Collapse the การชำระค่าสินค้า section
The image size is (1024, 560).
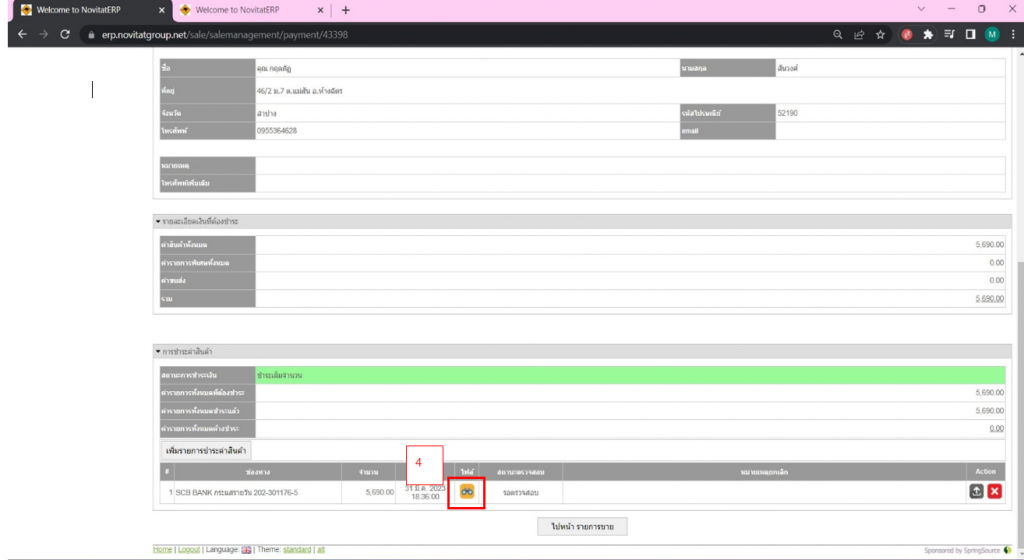[x=158, y=351]
